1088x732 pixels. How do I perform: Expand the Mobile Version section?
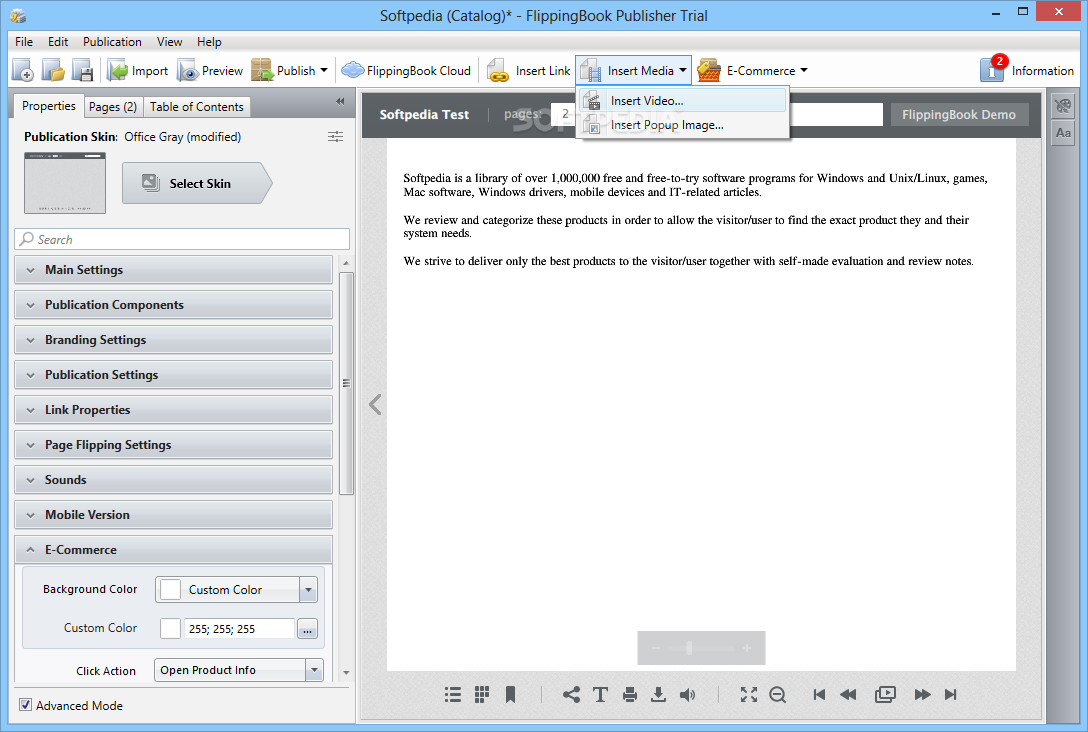coord(173,515)
